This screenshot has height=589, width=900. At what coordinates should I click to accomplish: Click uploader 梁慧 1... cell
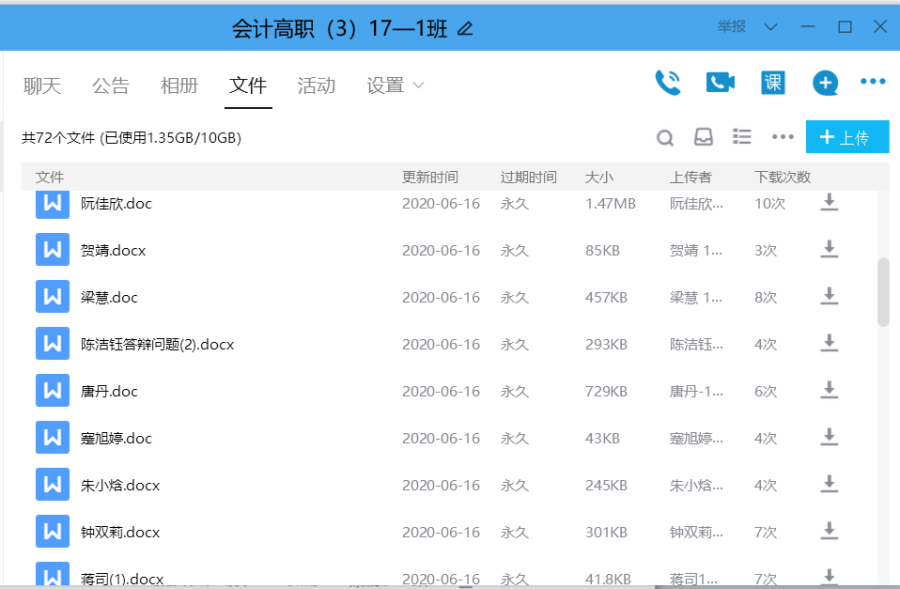tap(696, 297)
